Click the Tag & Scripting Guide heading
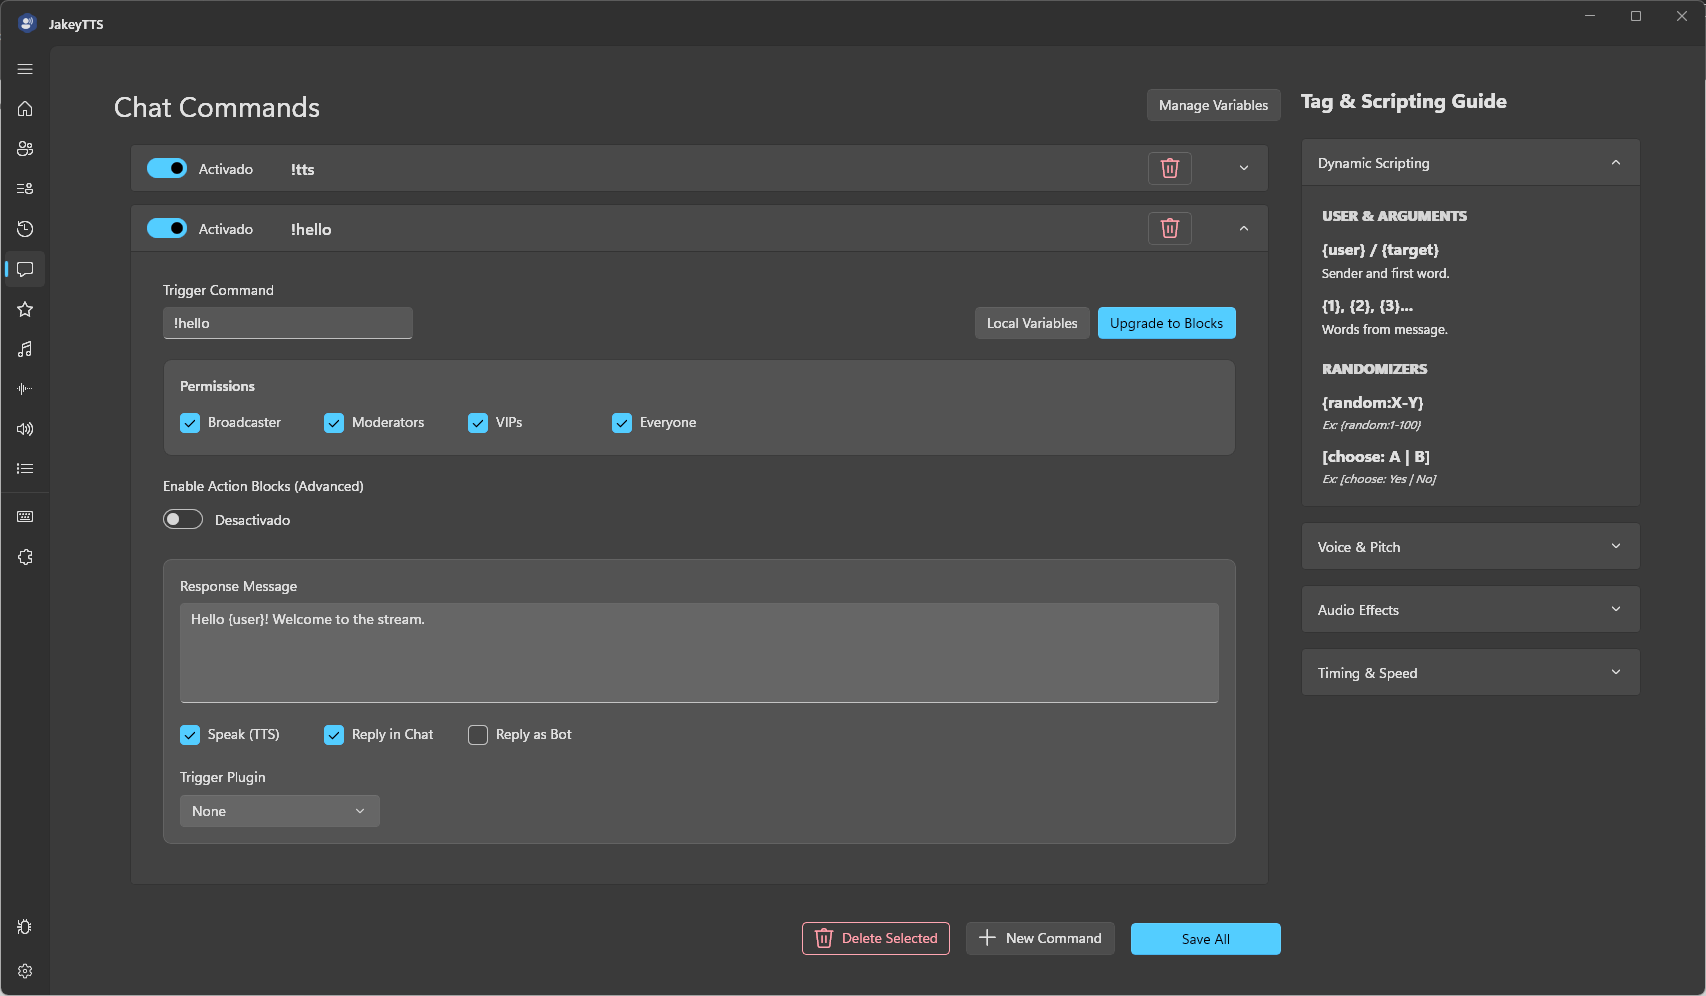 click(x=1403, y=101)
